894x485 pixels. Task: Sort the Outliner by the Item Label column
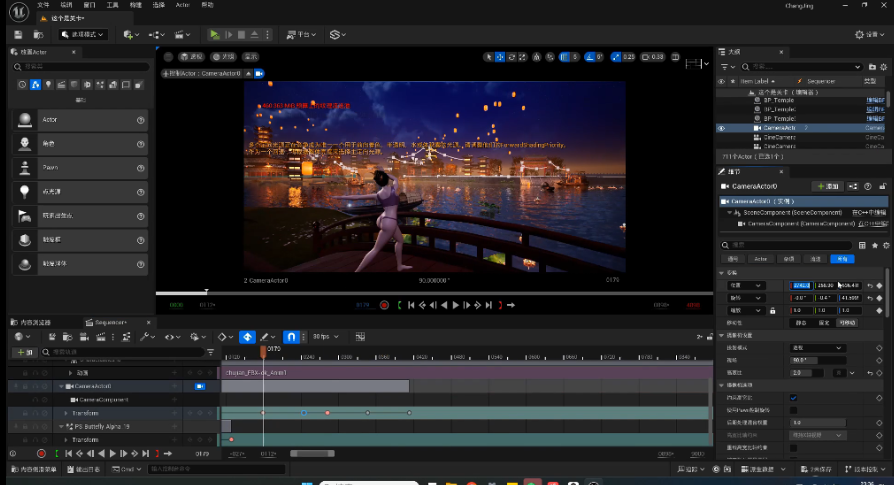tap(756, 81)
